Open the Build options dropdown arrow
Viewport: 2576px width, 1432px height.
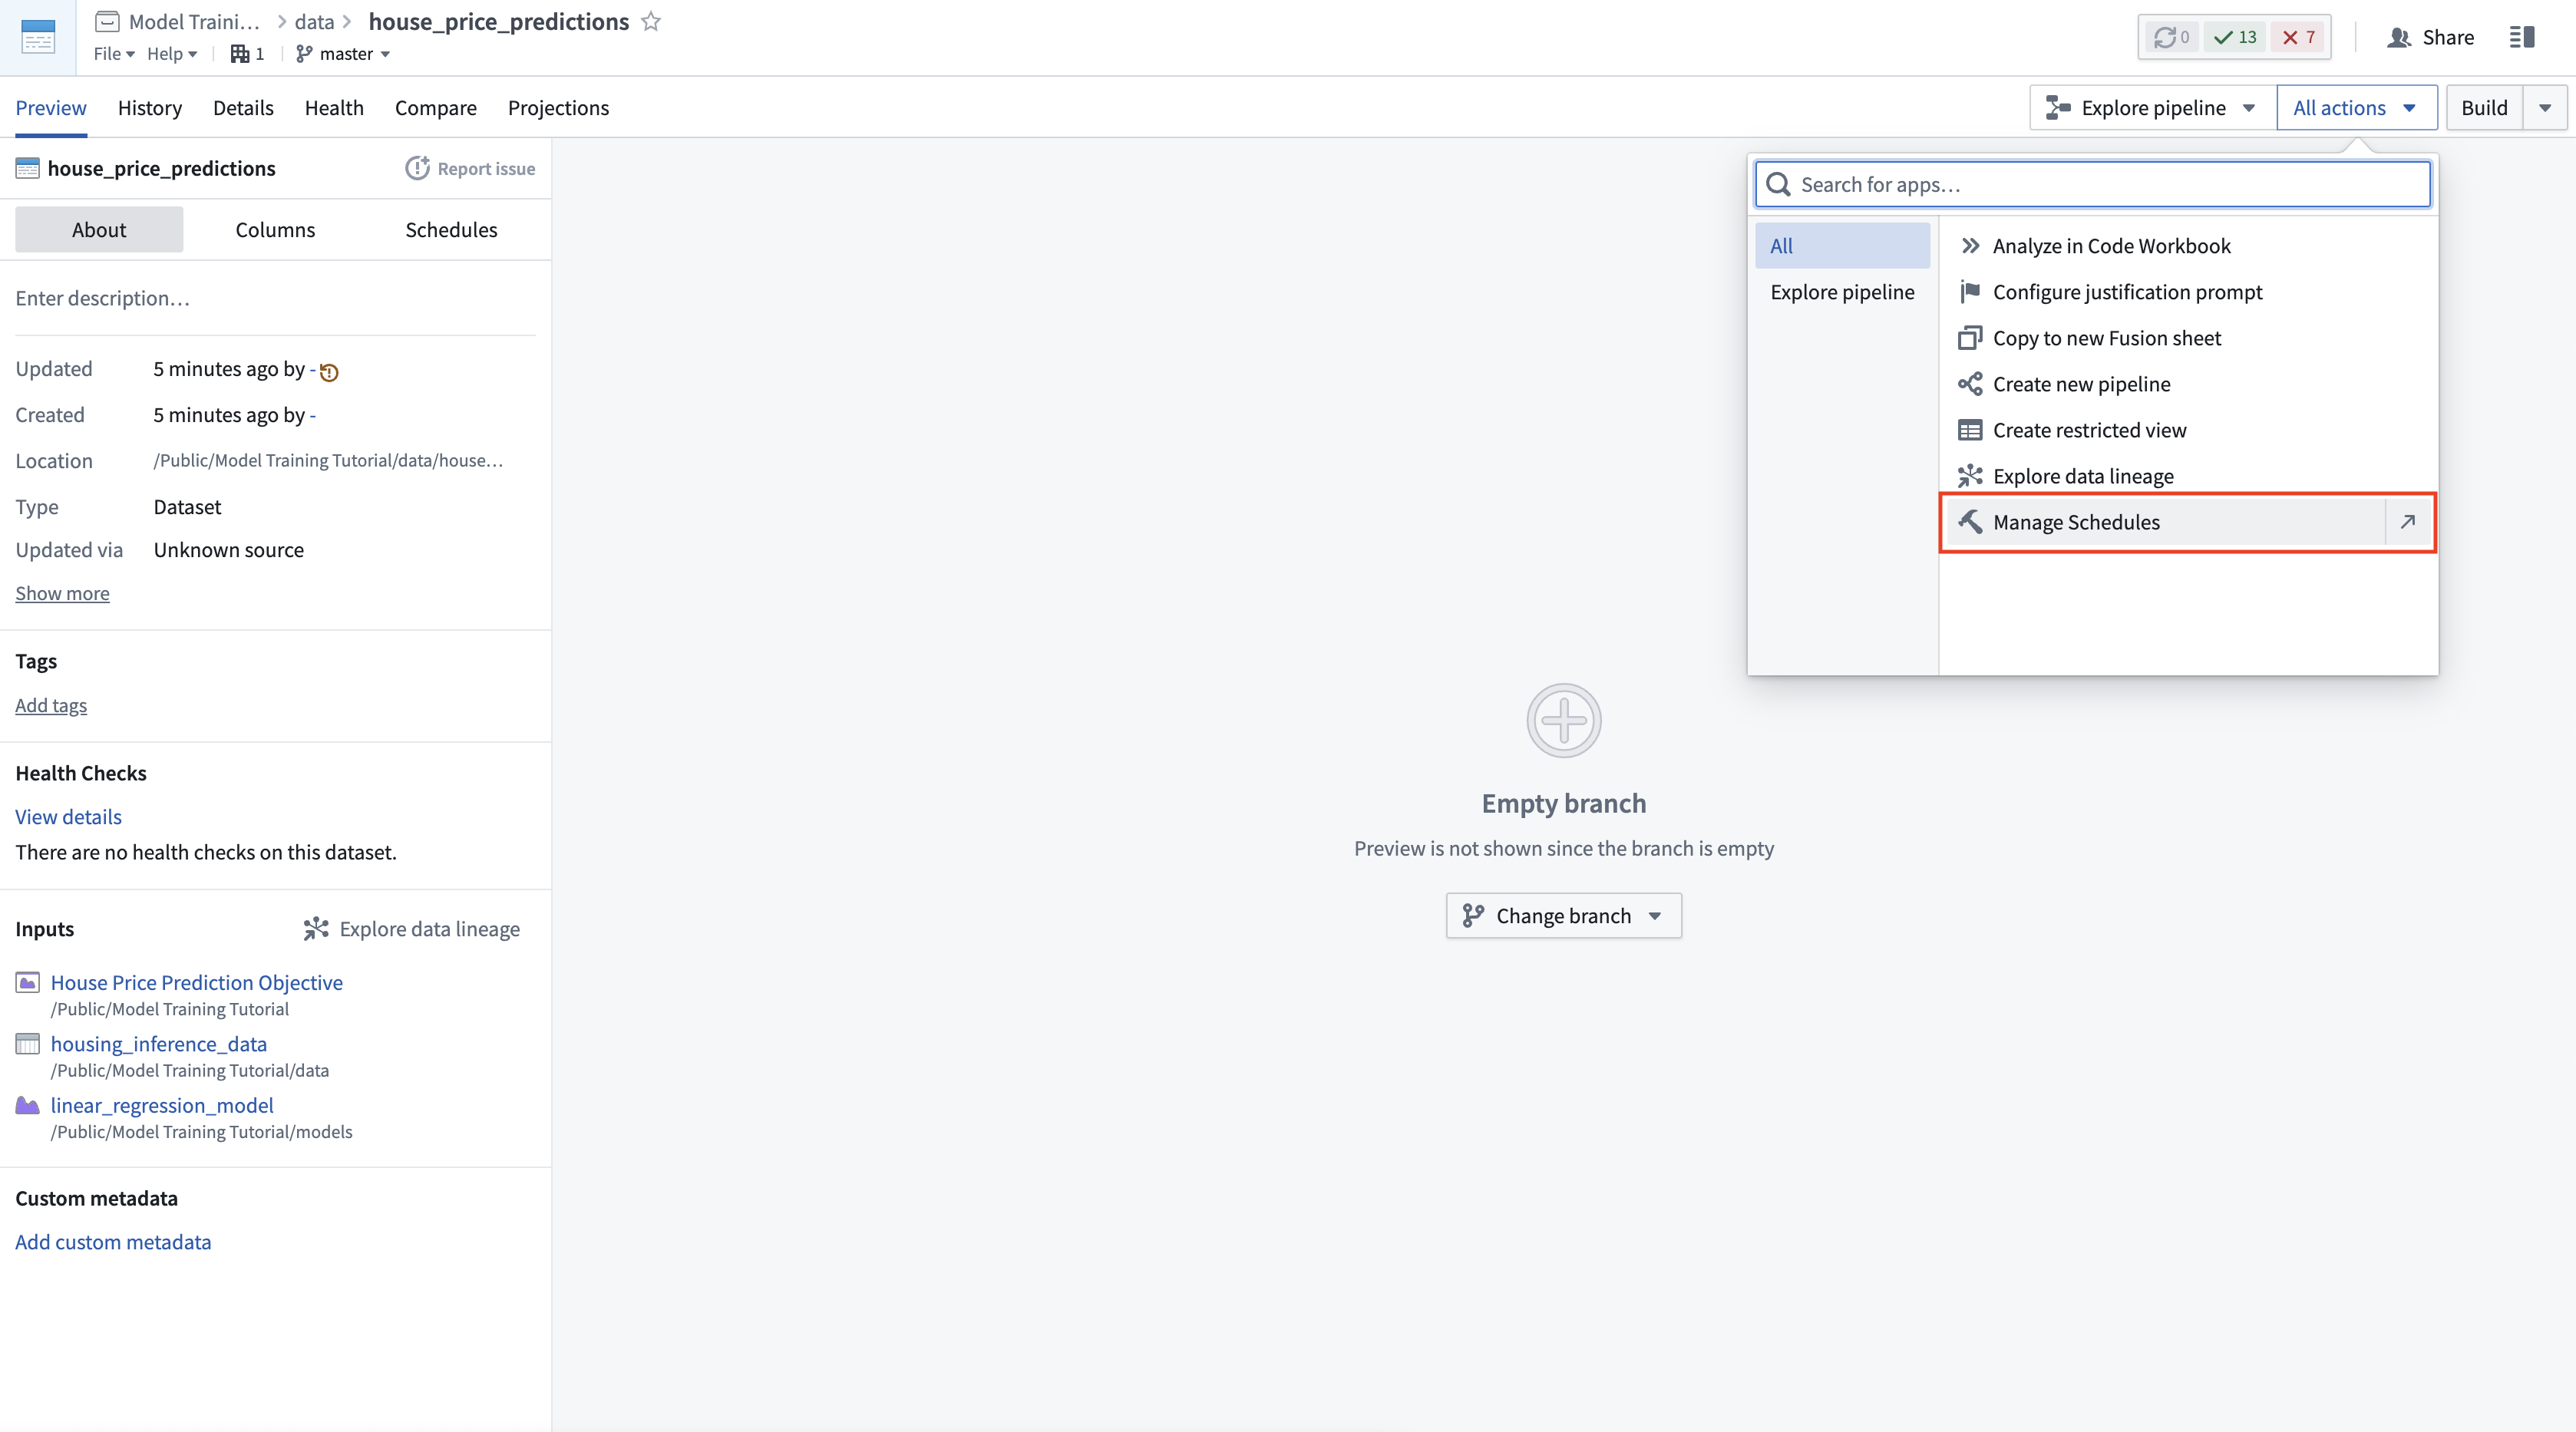point(2545,108)
